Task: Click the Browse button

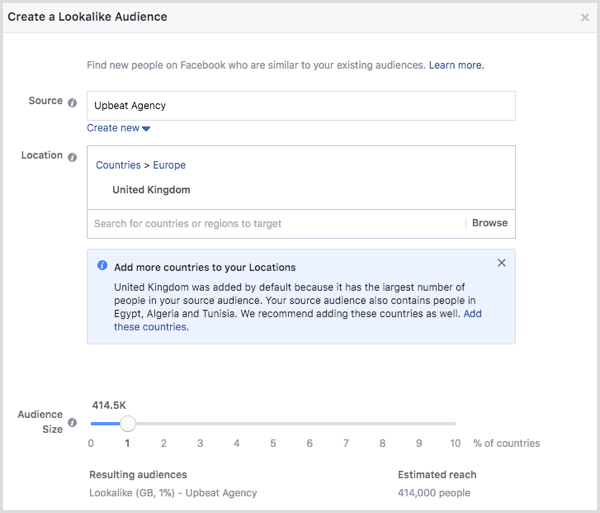Action: click(x=489, y=223)
